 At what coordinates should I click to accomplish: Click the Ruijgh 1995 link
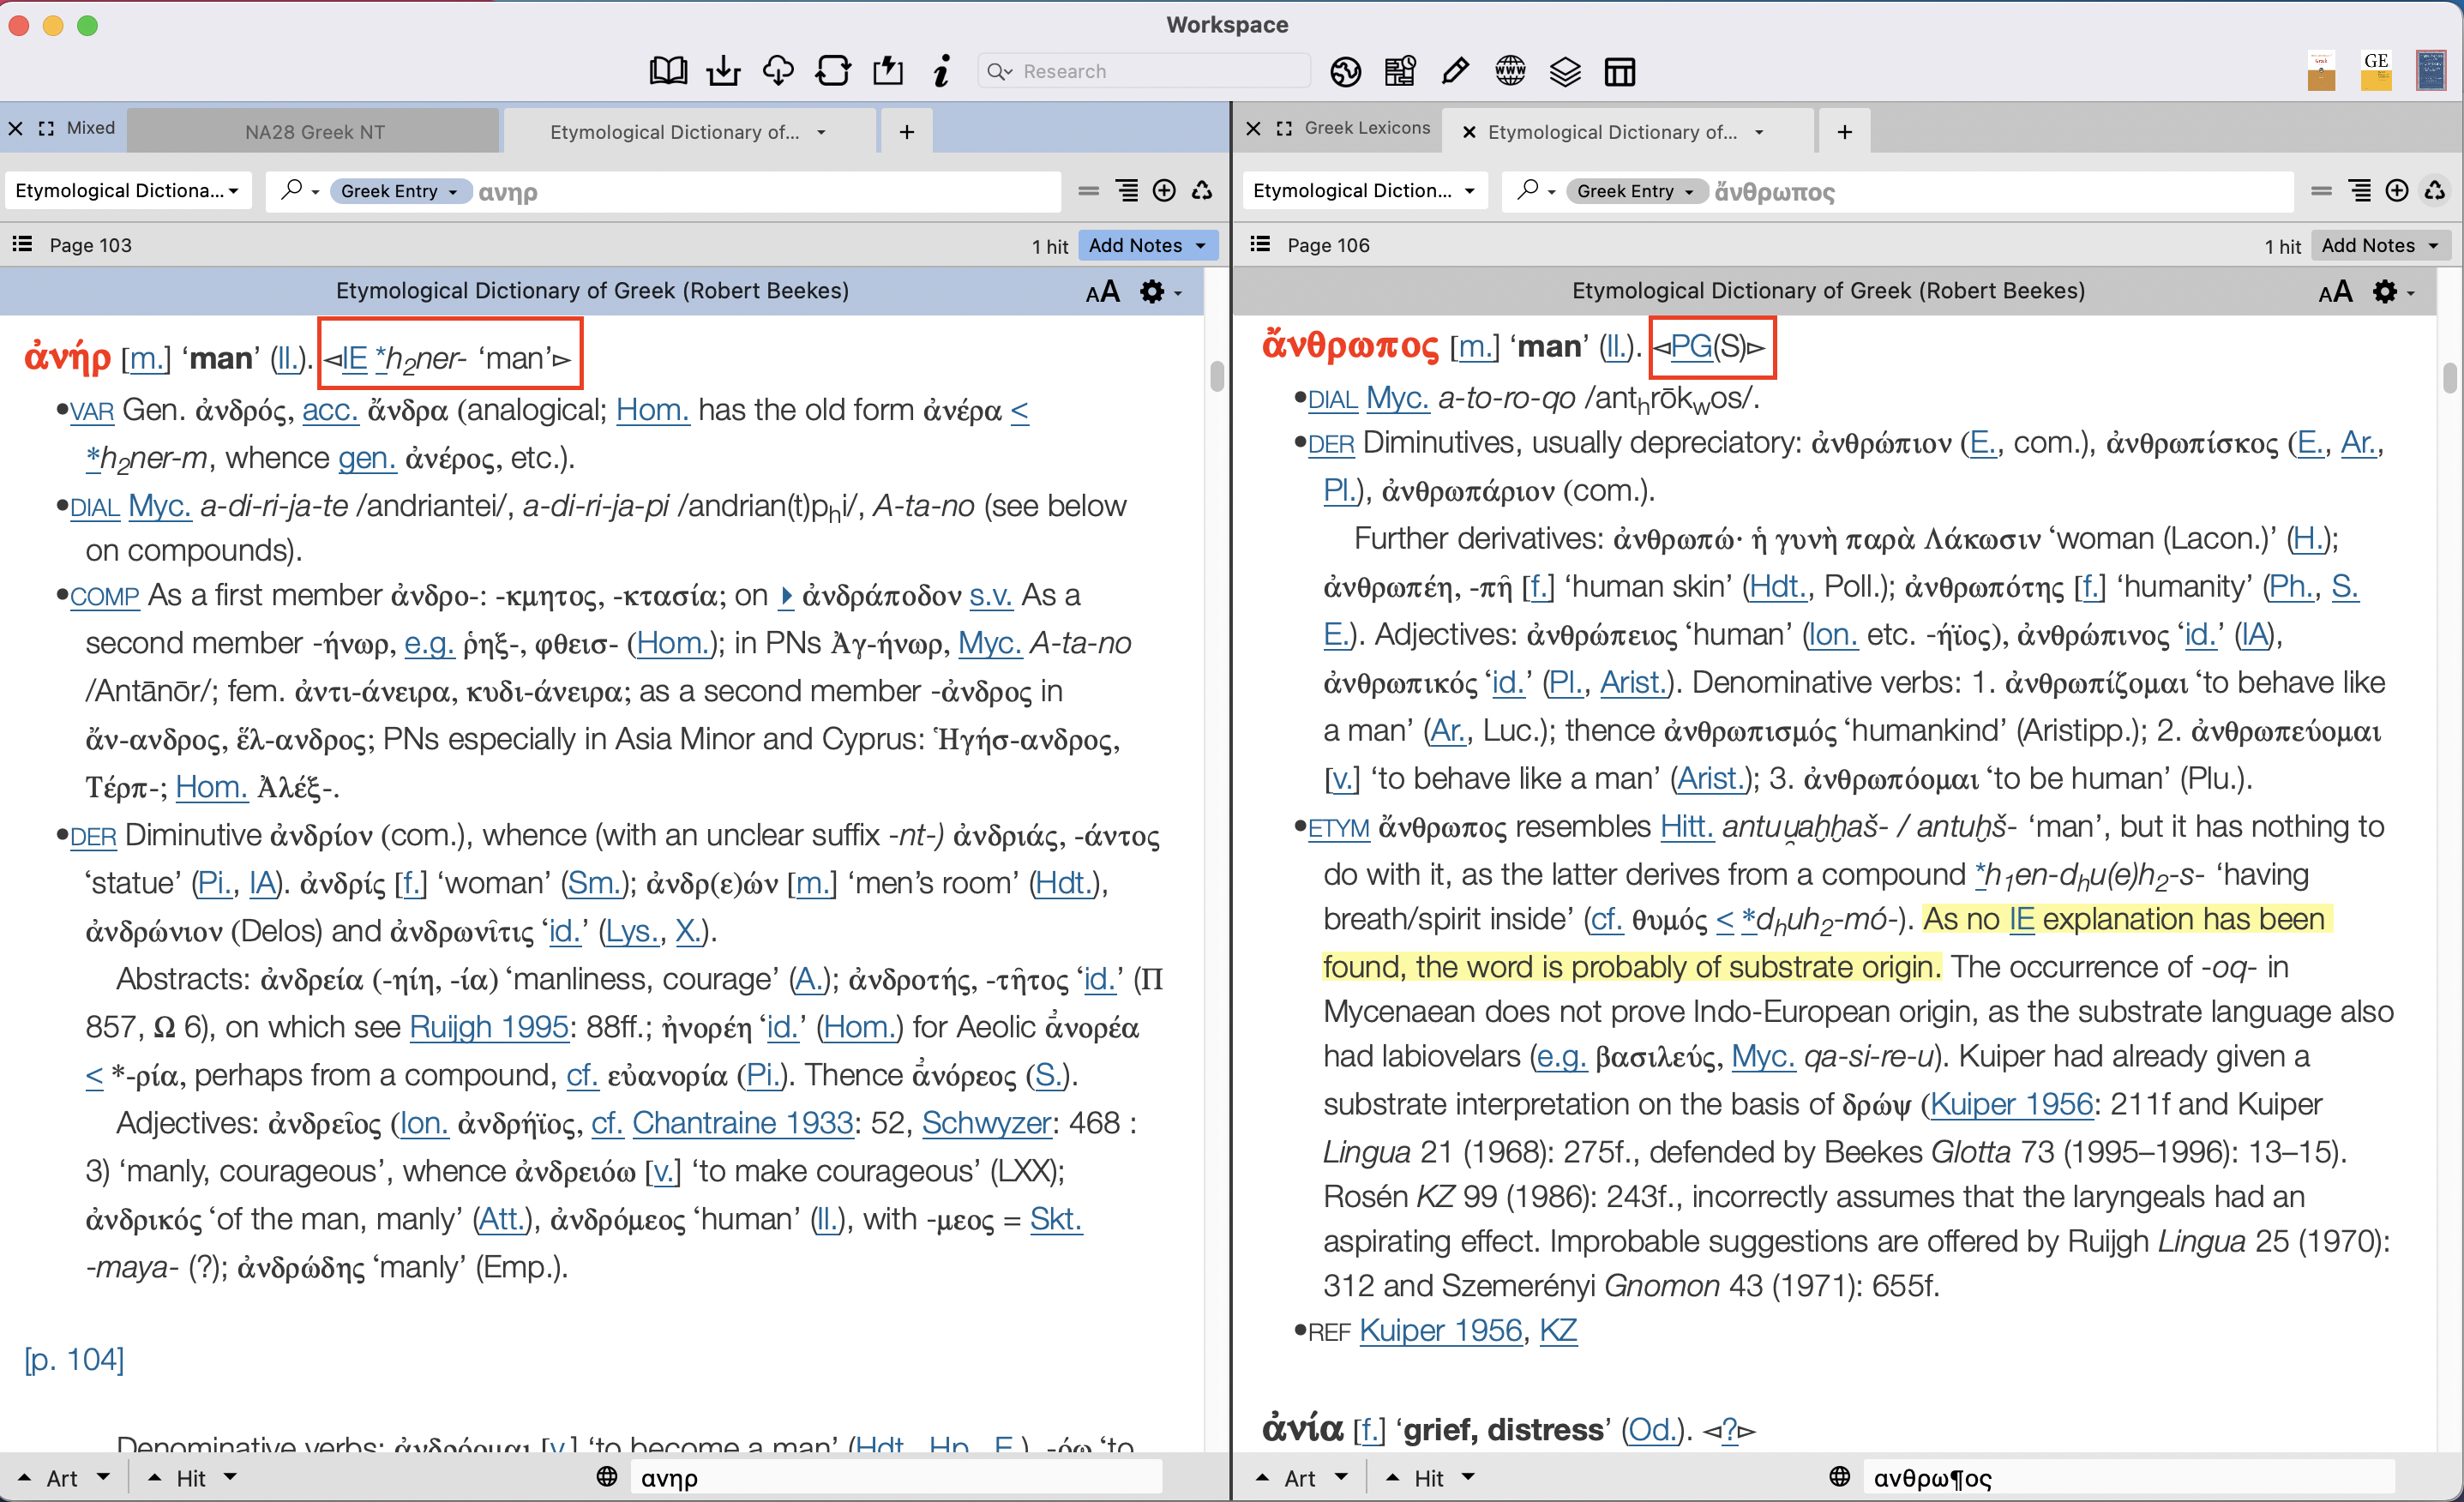click(488, 1026)
